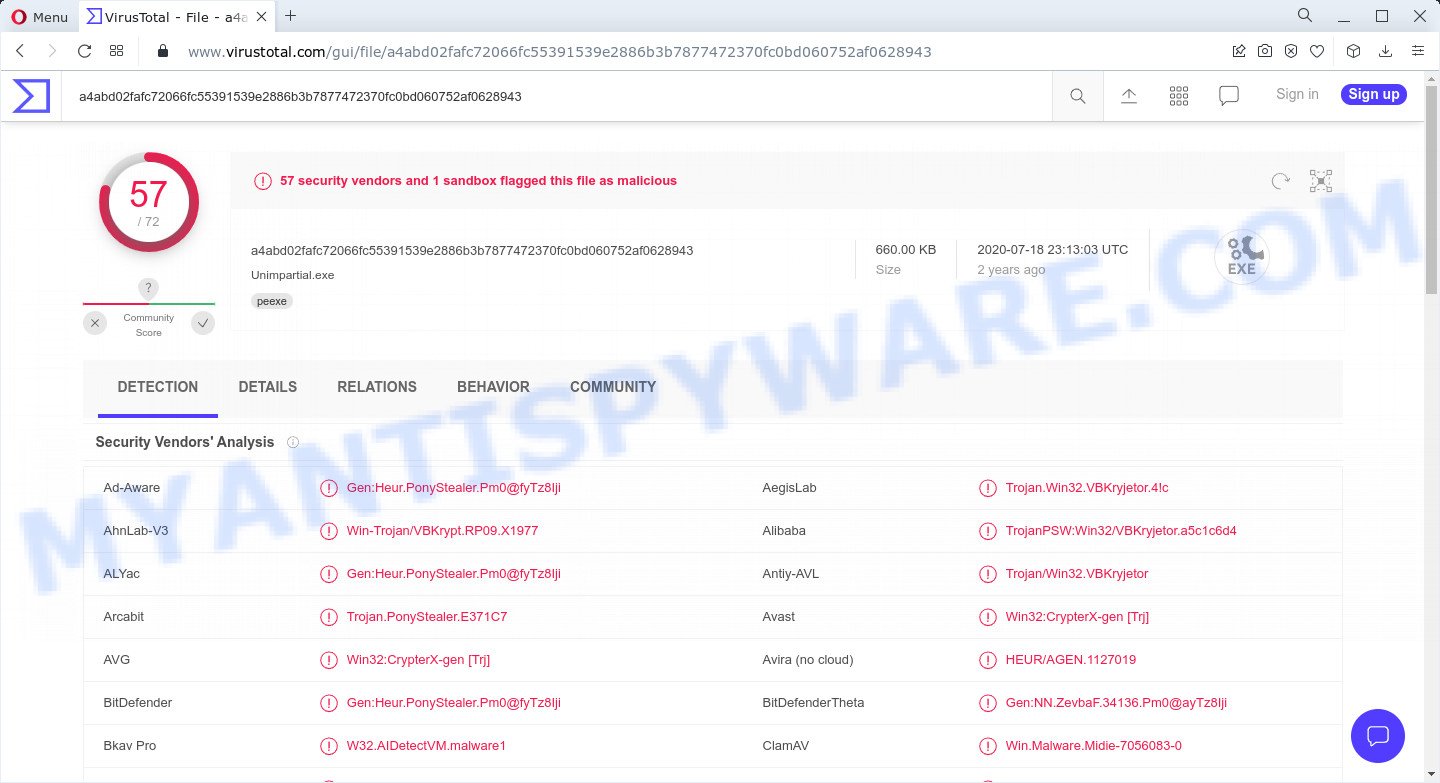Click the ALYac Gen:Heur.PonyStealer detection result

(x=453, y=574)
